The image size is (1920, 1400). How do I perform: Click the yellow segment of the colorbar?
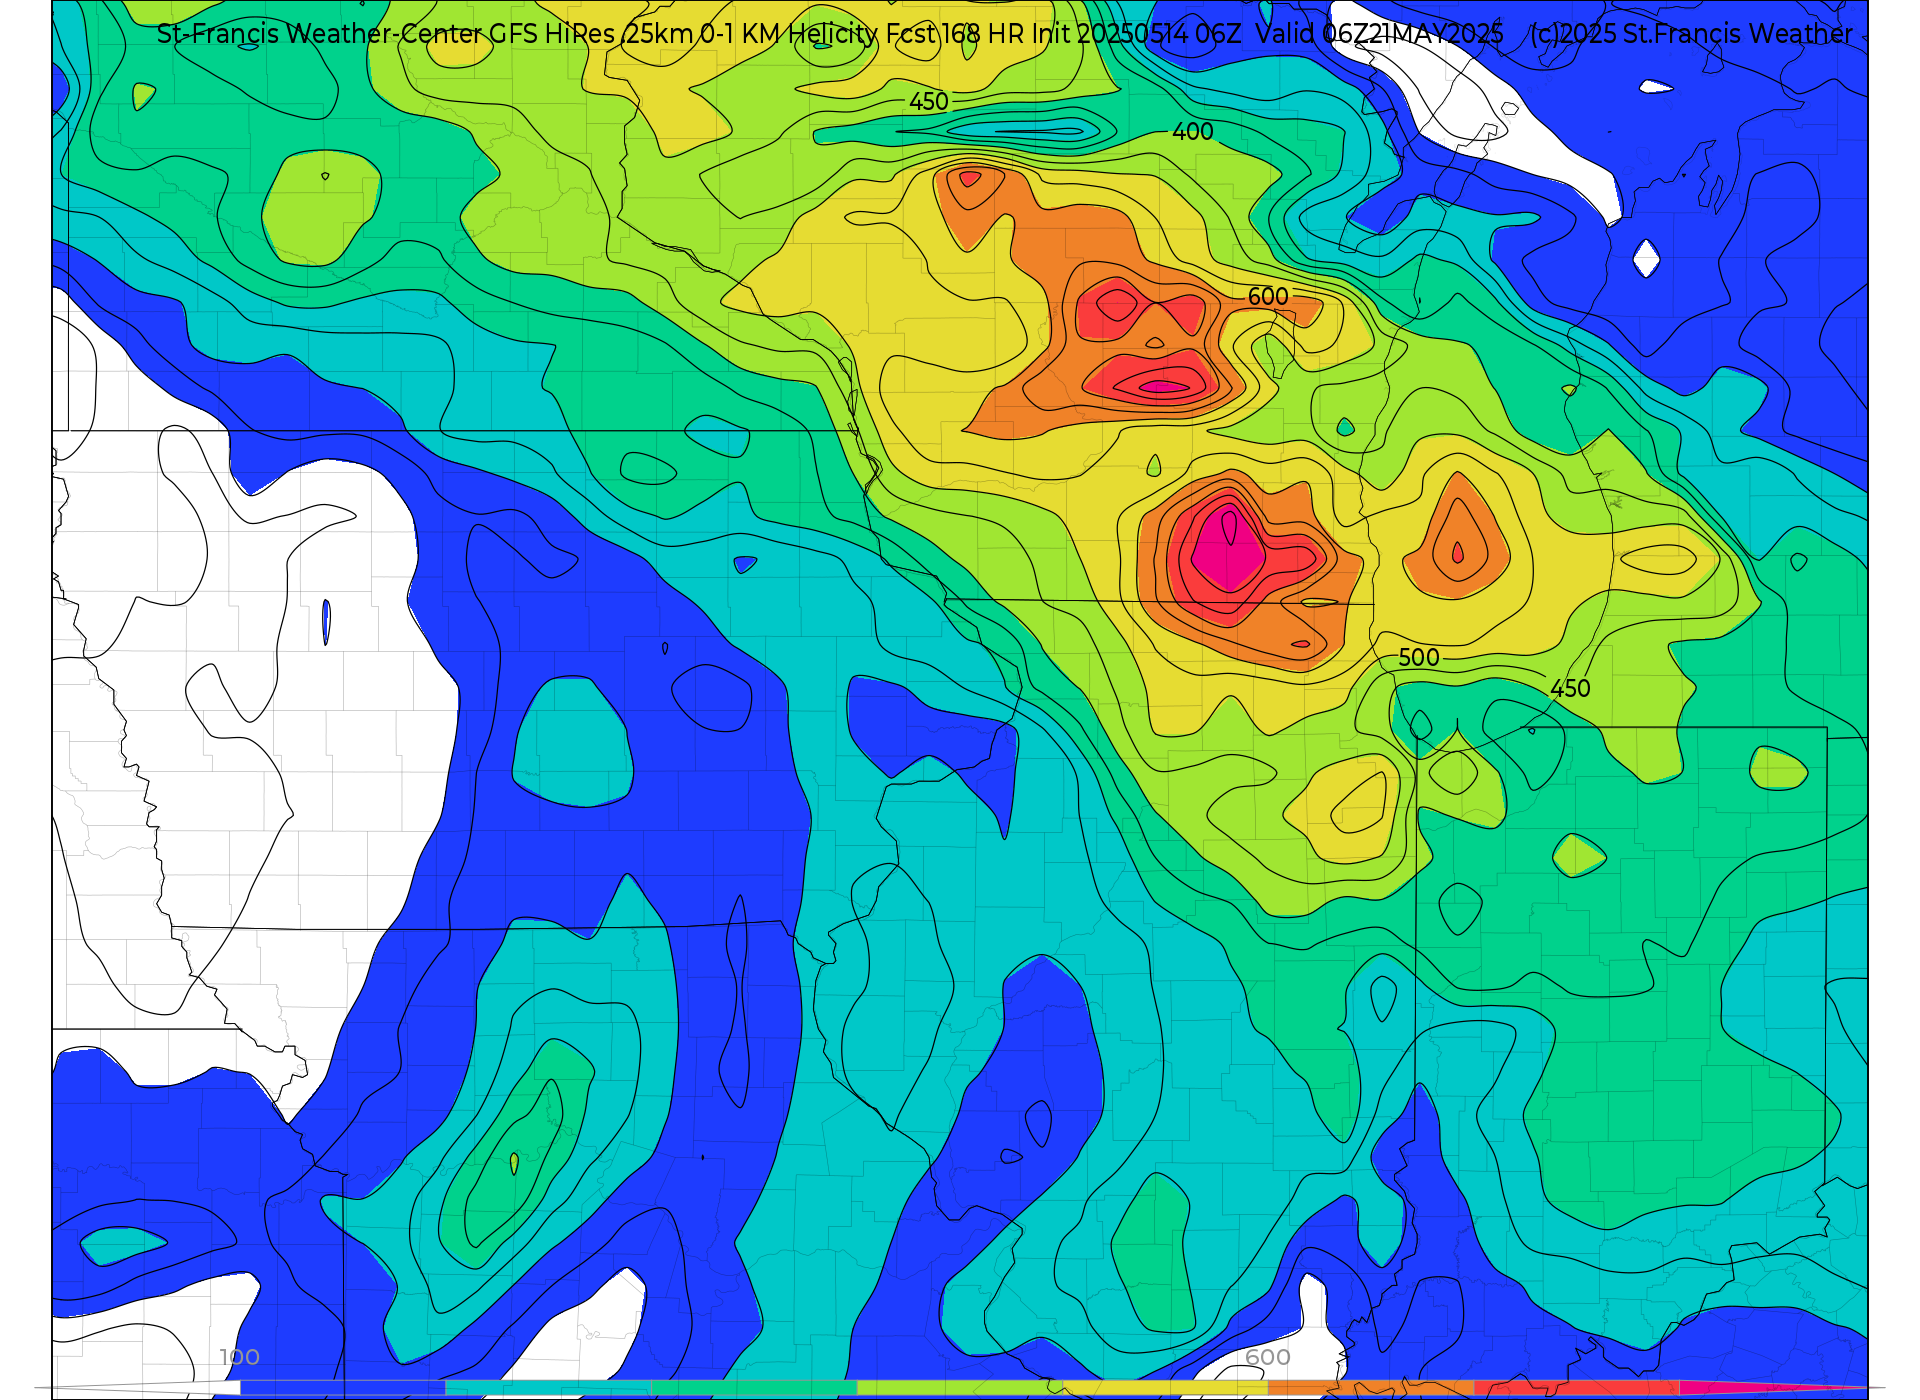coord(1165,1388)
